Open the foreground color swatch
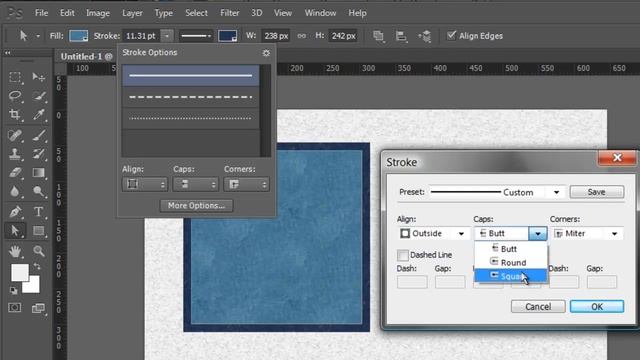 pyautogui.click(x=20, y=273)
